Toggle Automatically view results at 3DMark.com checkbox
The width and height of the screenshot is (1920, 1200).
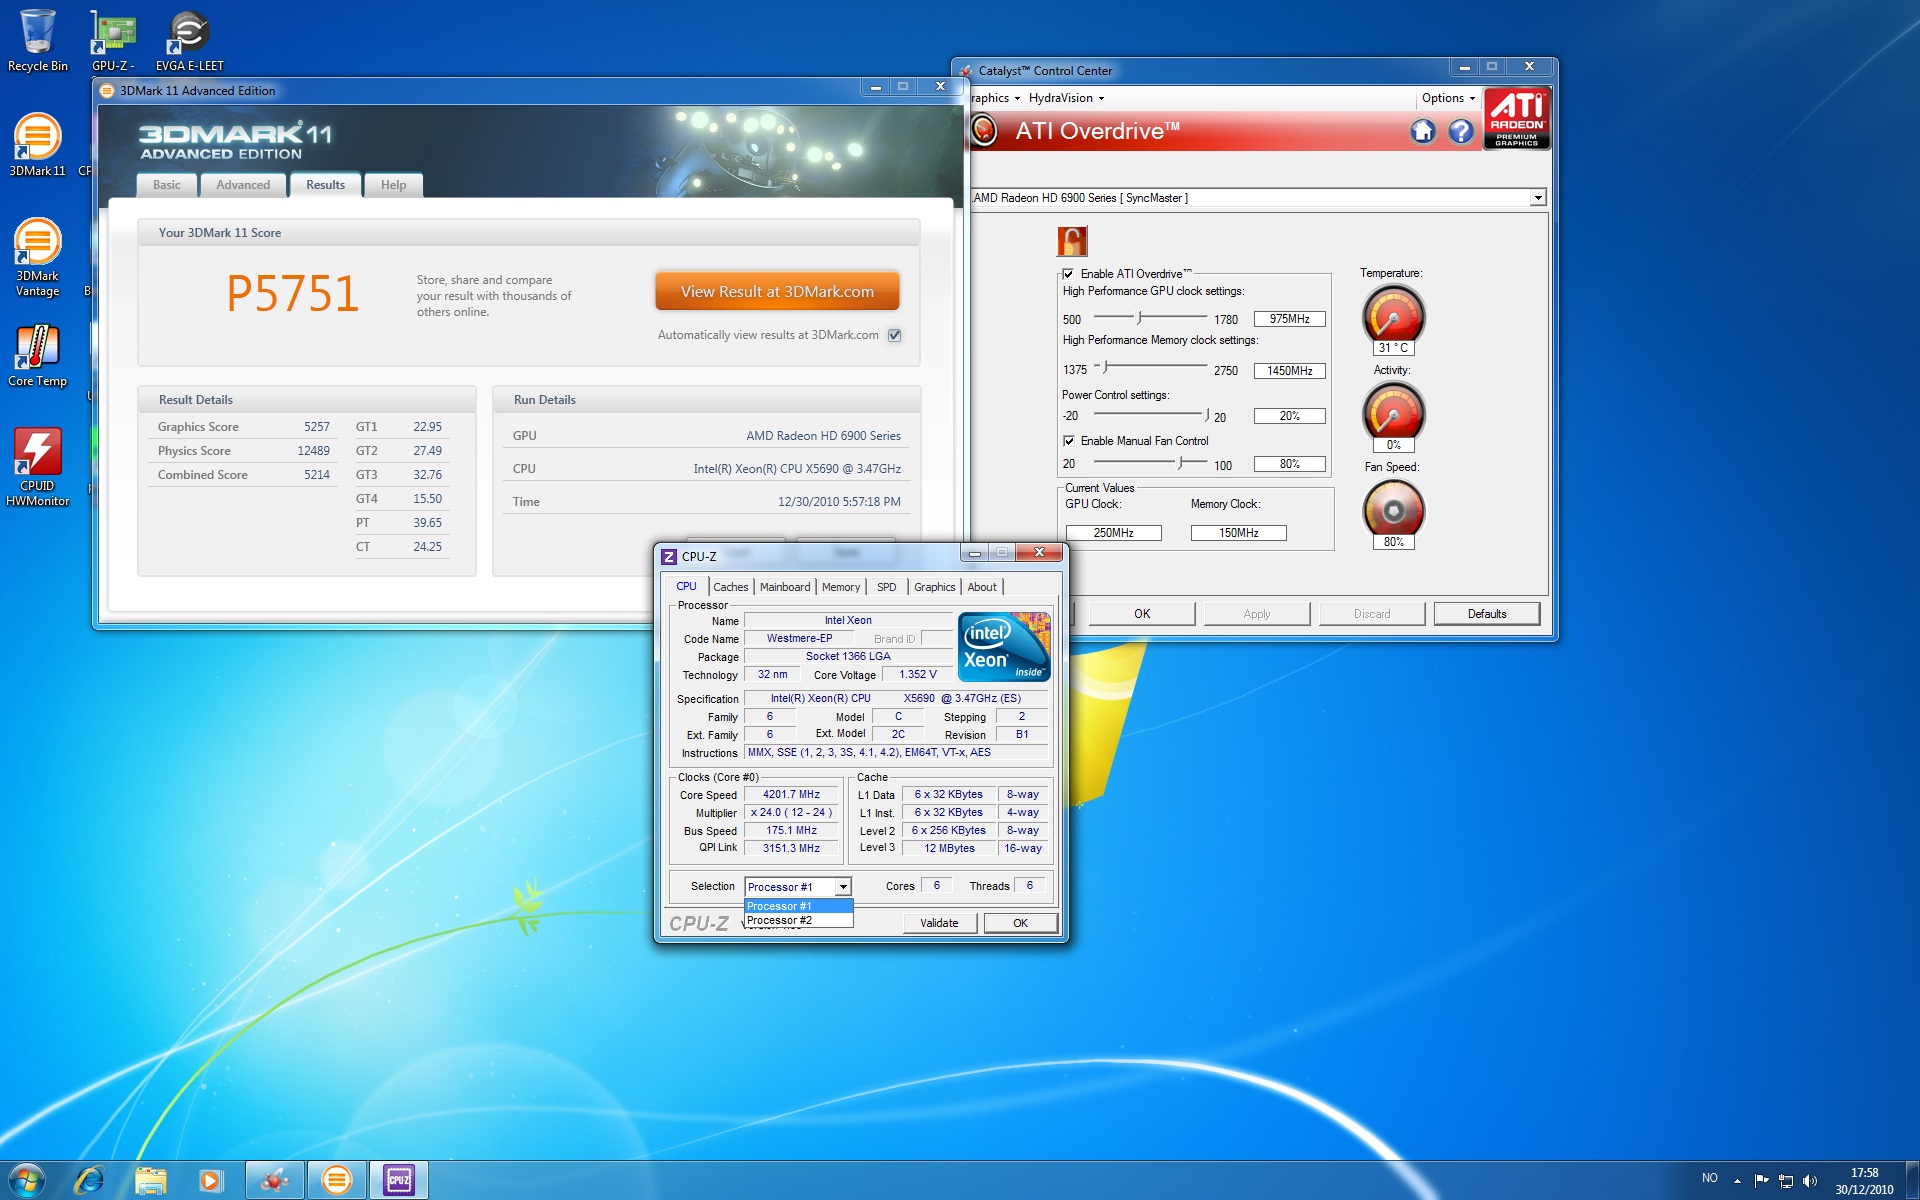coord(895,336)
